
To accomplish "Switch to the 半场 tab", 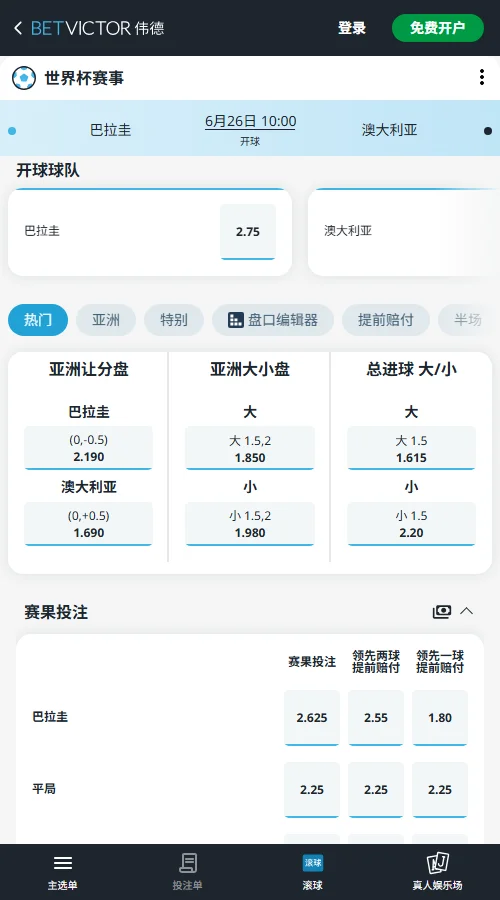I will pyautogui.click(x=468, y=320).
